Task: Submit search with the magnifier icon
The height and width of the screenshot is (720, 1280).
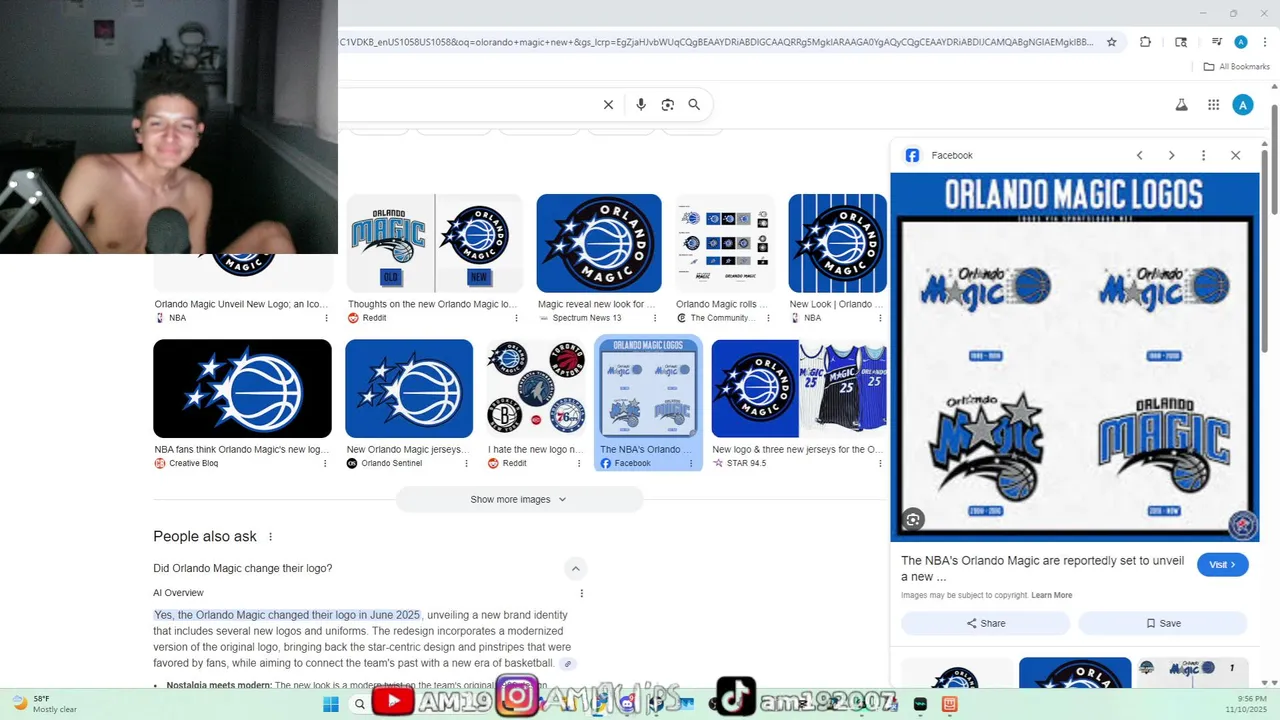Action: 694,104
